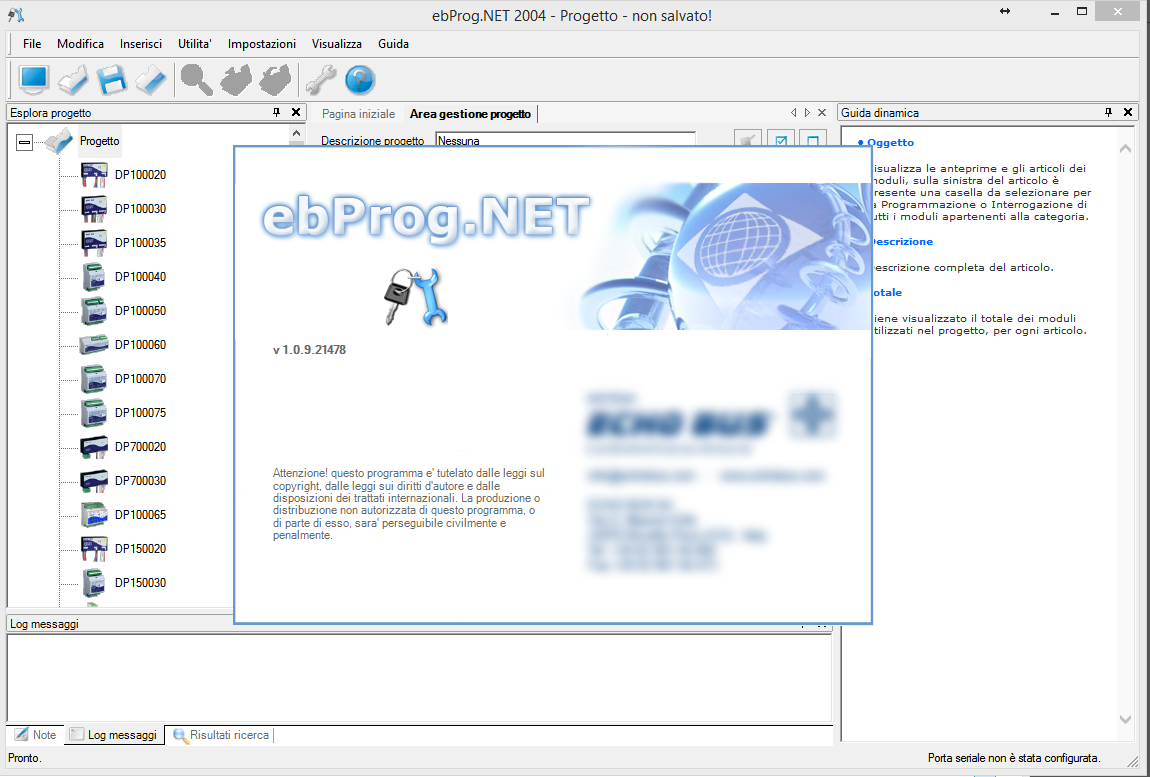Screen dimensions: 1150x777
Task: Open the Guida menu
Action: pos(393,44)
